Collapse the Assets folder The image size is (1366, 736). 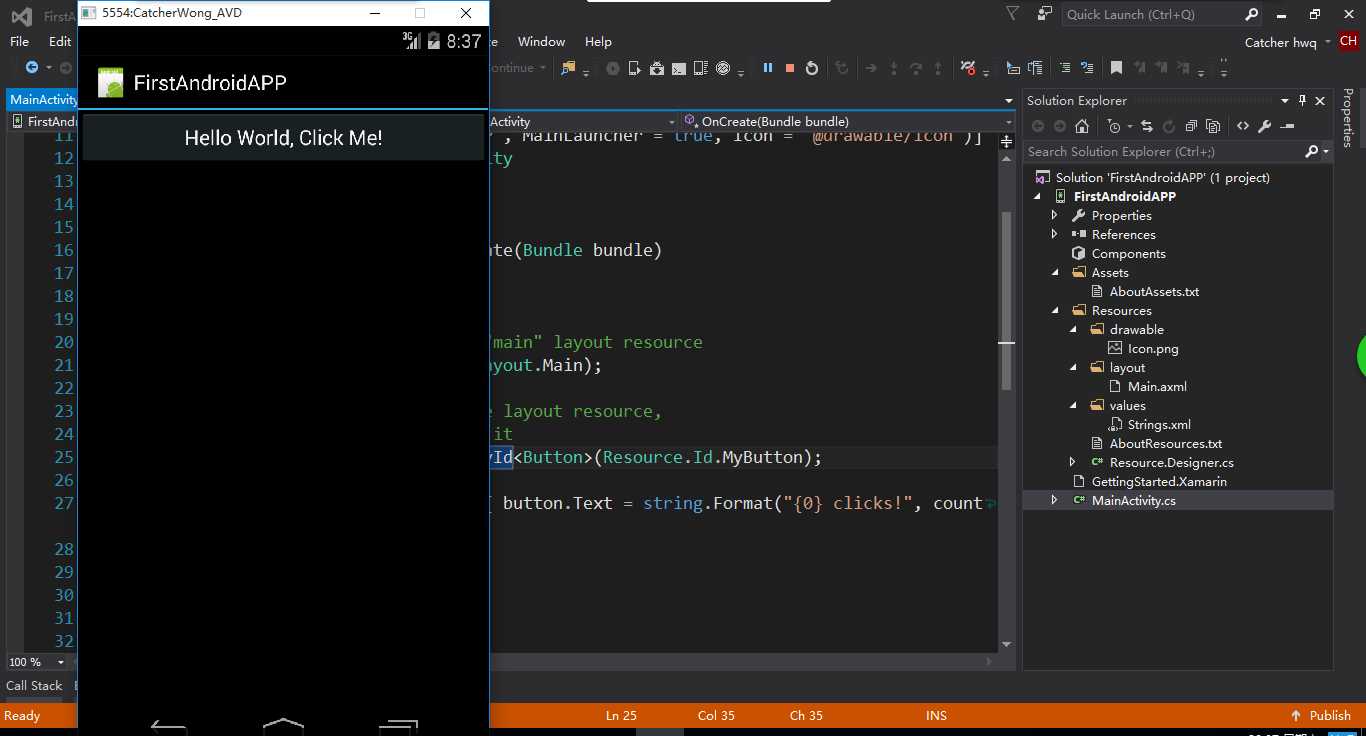click(x=1054, y=272)
